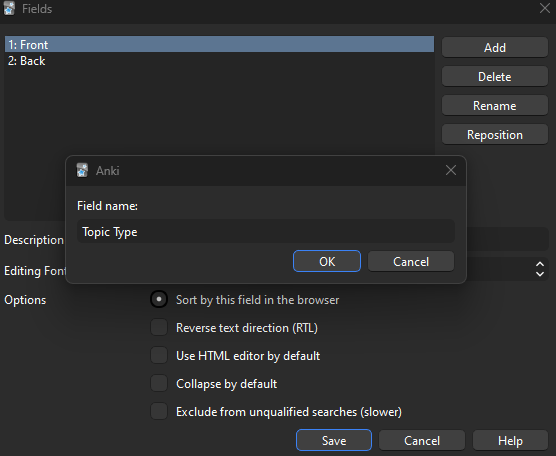Select the 2: Back field
556x456 pixels.
[x=219, y=61]
